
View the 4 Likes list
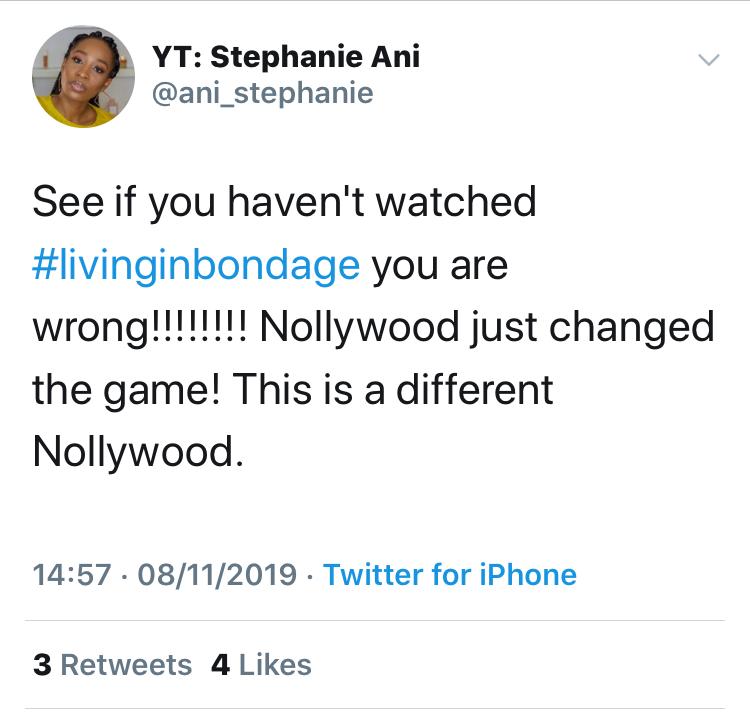pyautogui.click(x=261, y=664)
